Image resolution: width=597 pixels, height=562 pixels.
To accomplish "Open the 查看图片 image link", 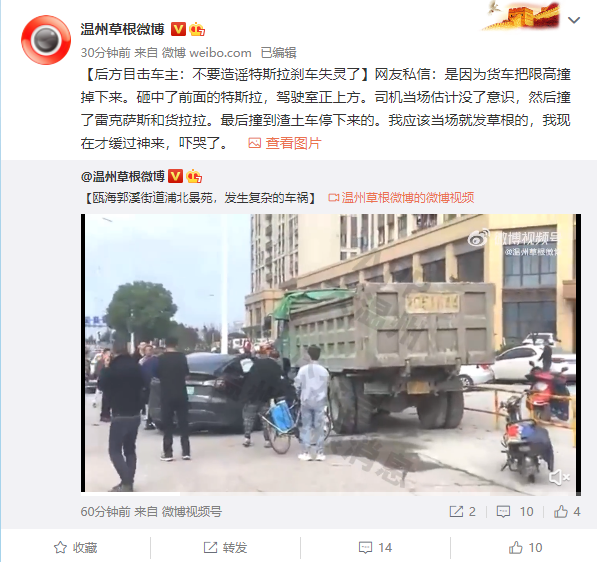I will tap(293, 143).
